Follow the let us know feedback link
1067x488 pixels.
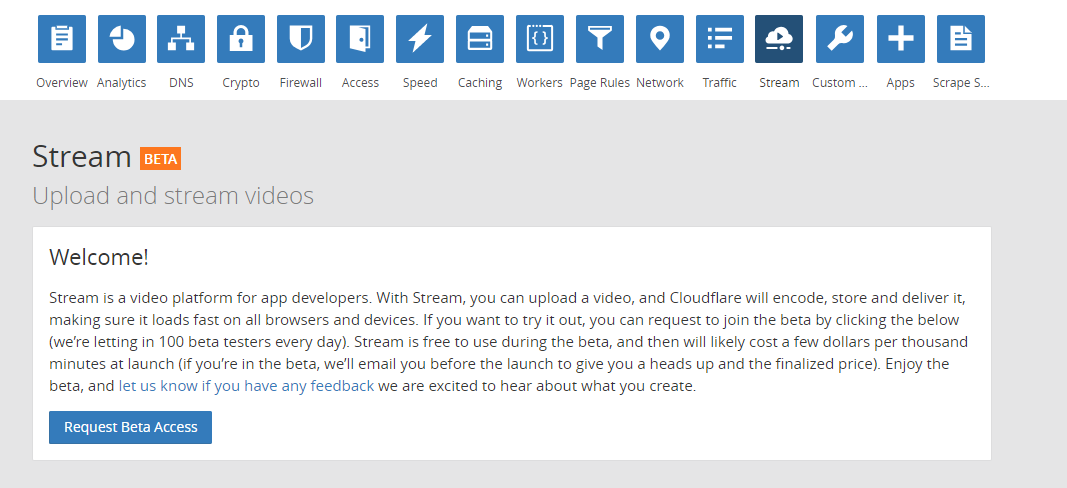246,387
